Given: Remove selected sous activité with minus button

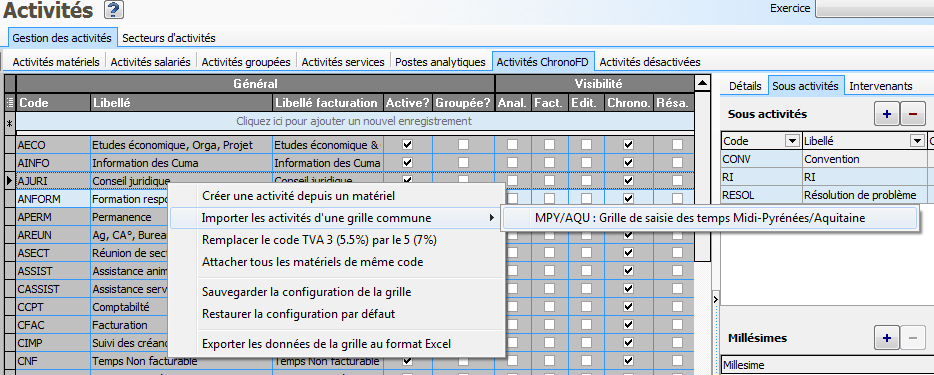Looking at the screenshot, I should tap(913, 114).
